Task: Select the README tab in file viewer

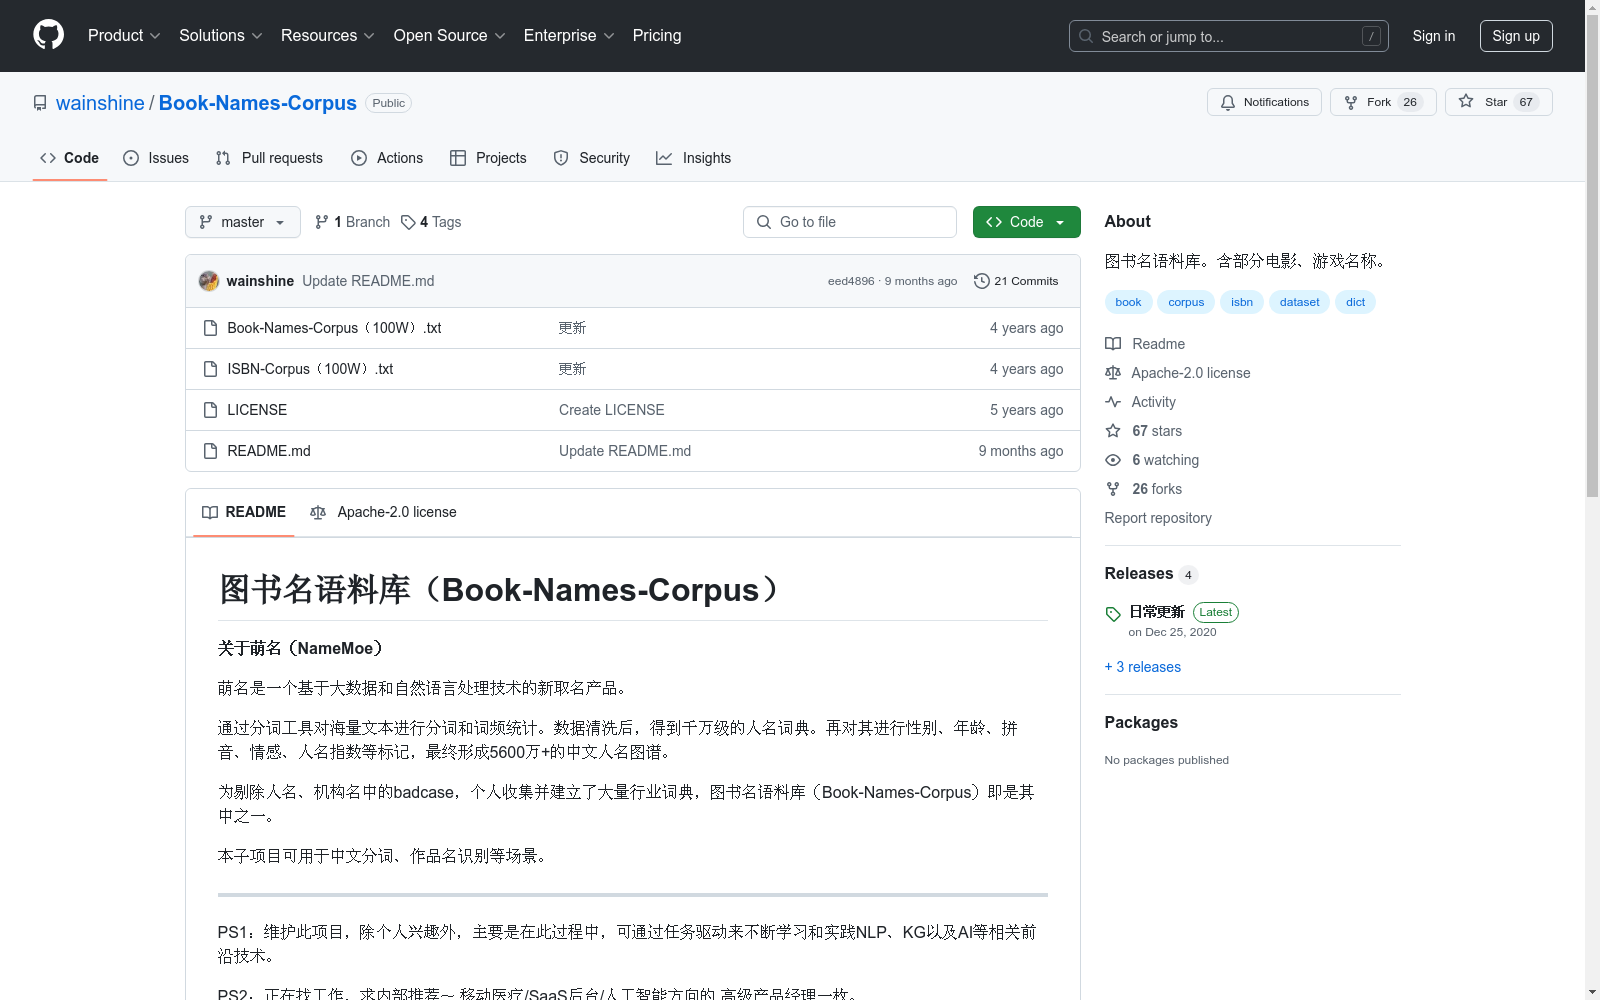Action: (x=244, y=512)
